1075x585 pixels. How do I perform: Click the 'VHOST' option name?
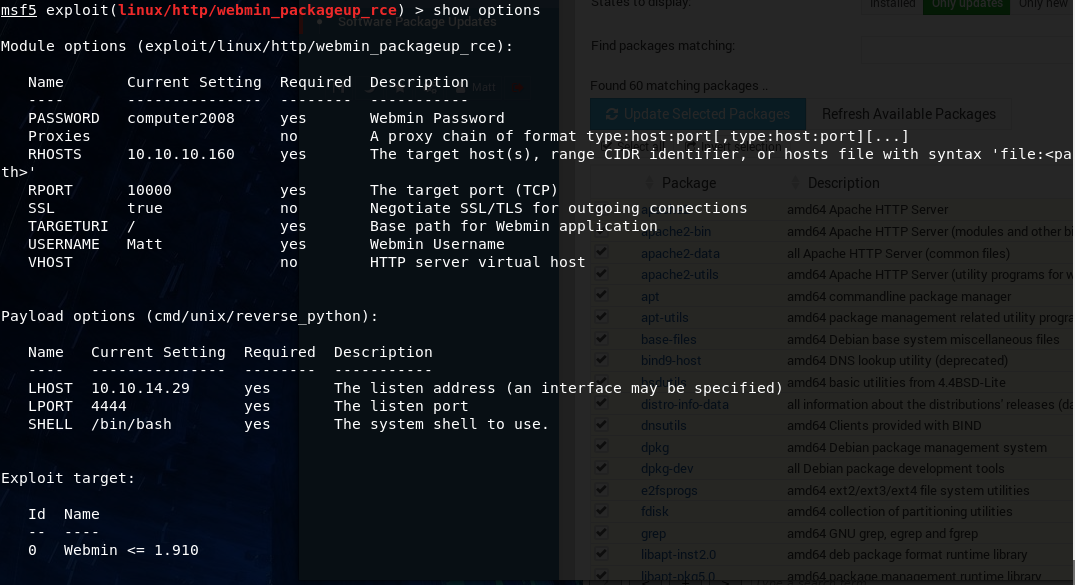pos(50,262)
